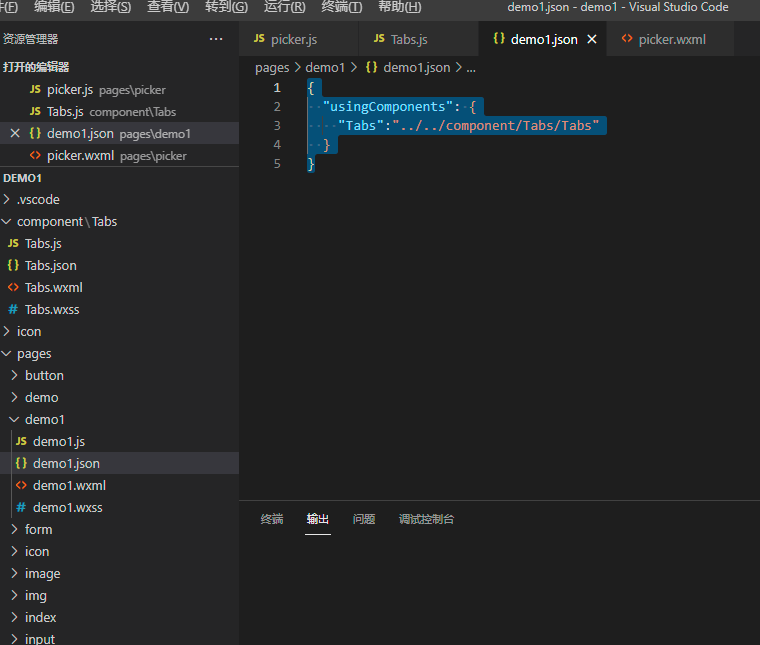The image size is (760, 645).
Task: Click the JS icon of picker.js tab
Action: [x=259, y=39]
